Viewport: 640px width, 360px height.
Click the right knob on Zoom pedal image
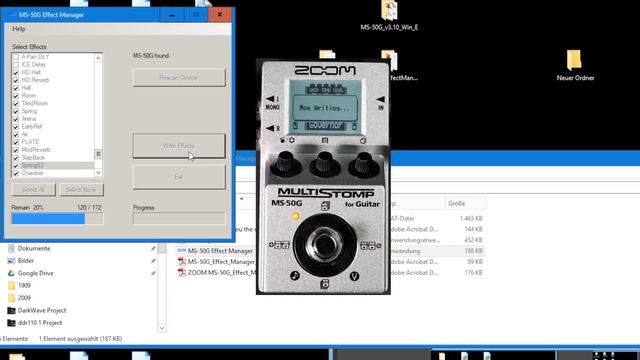click(364, 164)
